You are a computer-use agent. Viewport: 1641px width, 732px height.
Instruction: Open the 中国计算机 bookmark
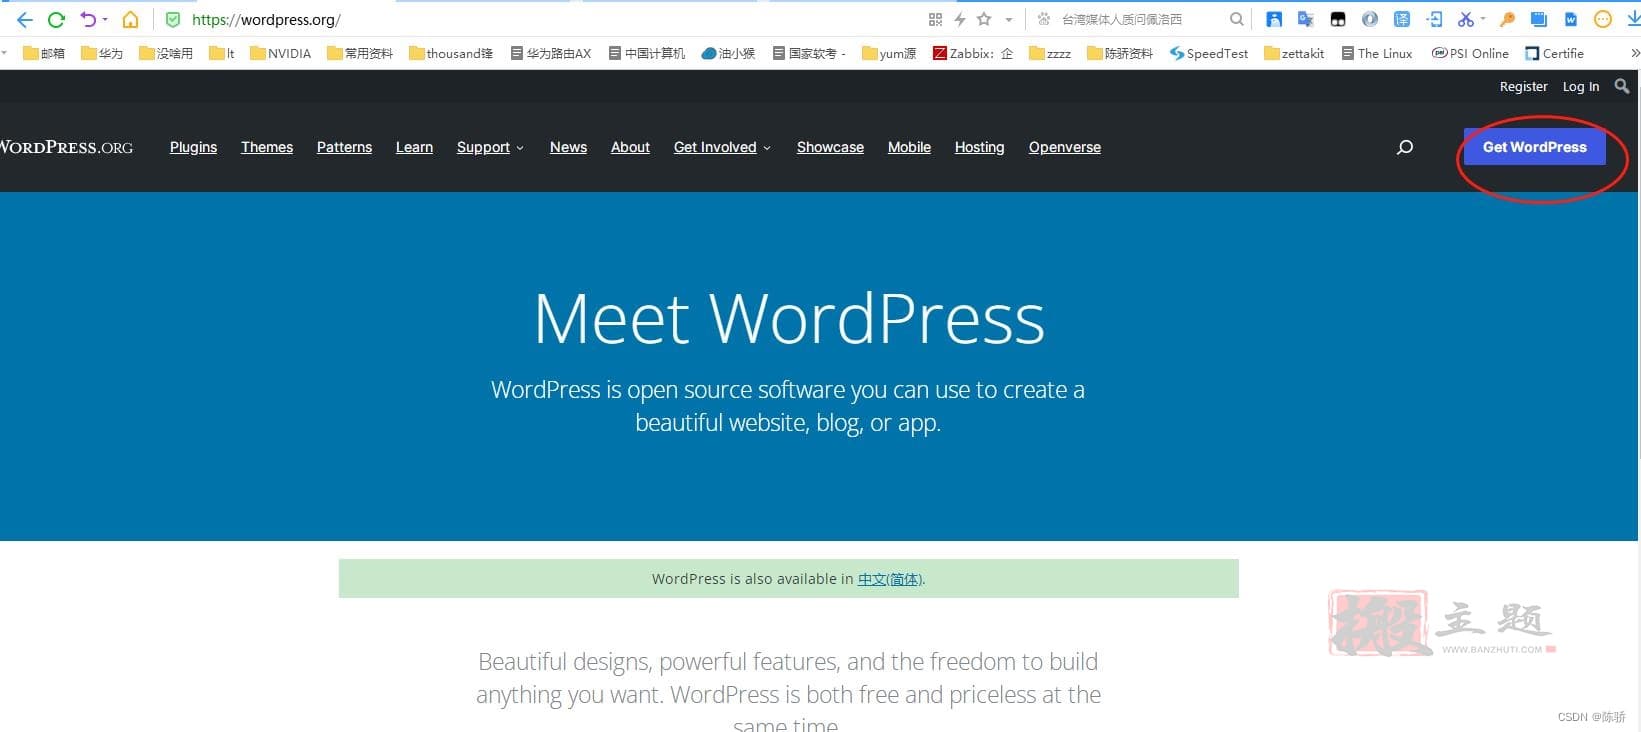[647, 53]
